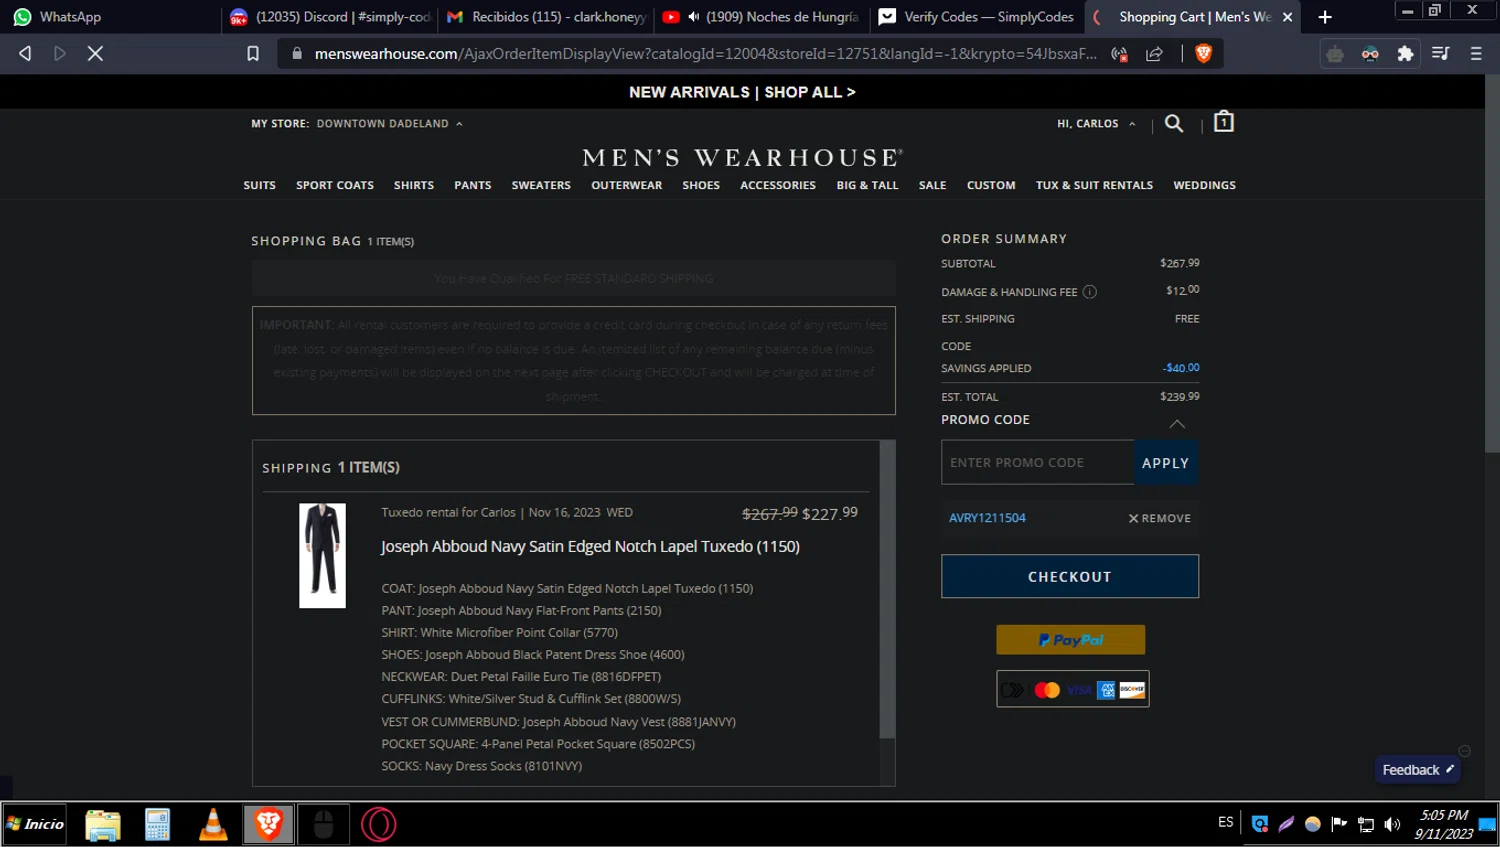This screenshot has height=847, width=1500.
Task: Click the share page icon
Action: pyautogui.click(x=1154, y=54)
